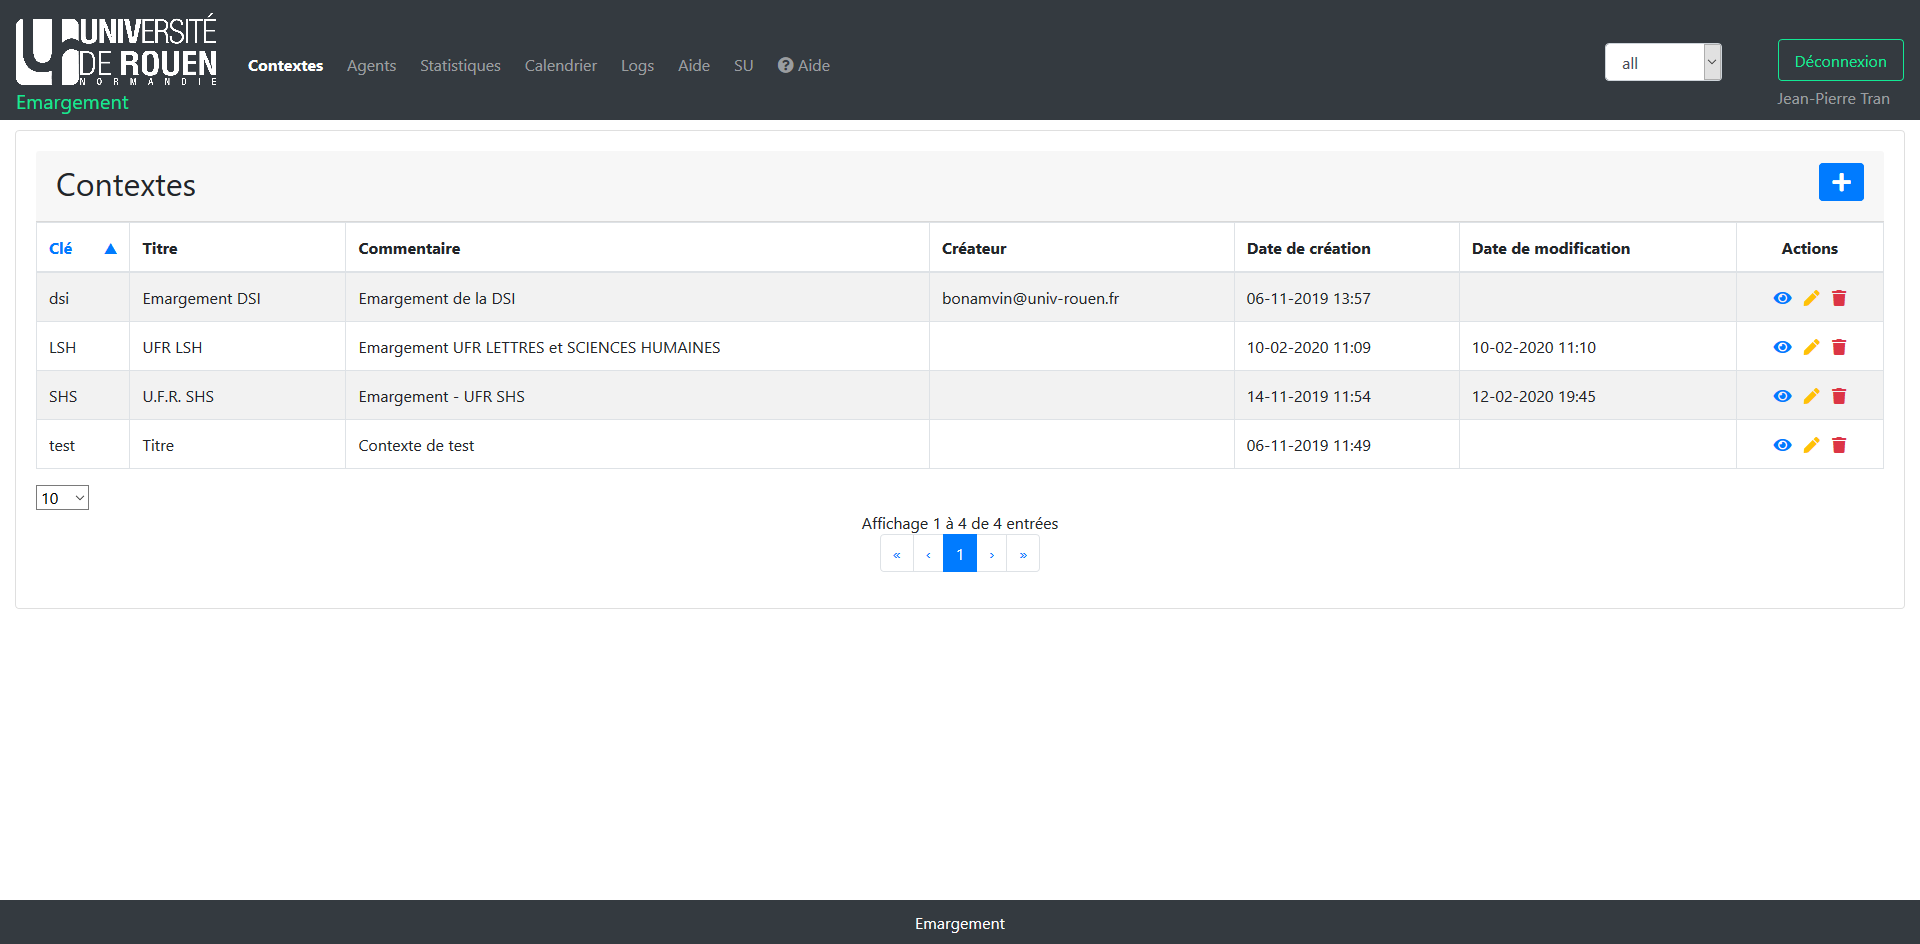Expand the entries per page selector
This screenshot has height=944, width=1920.
click(62, 498)
